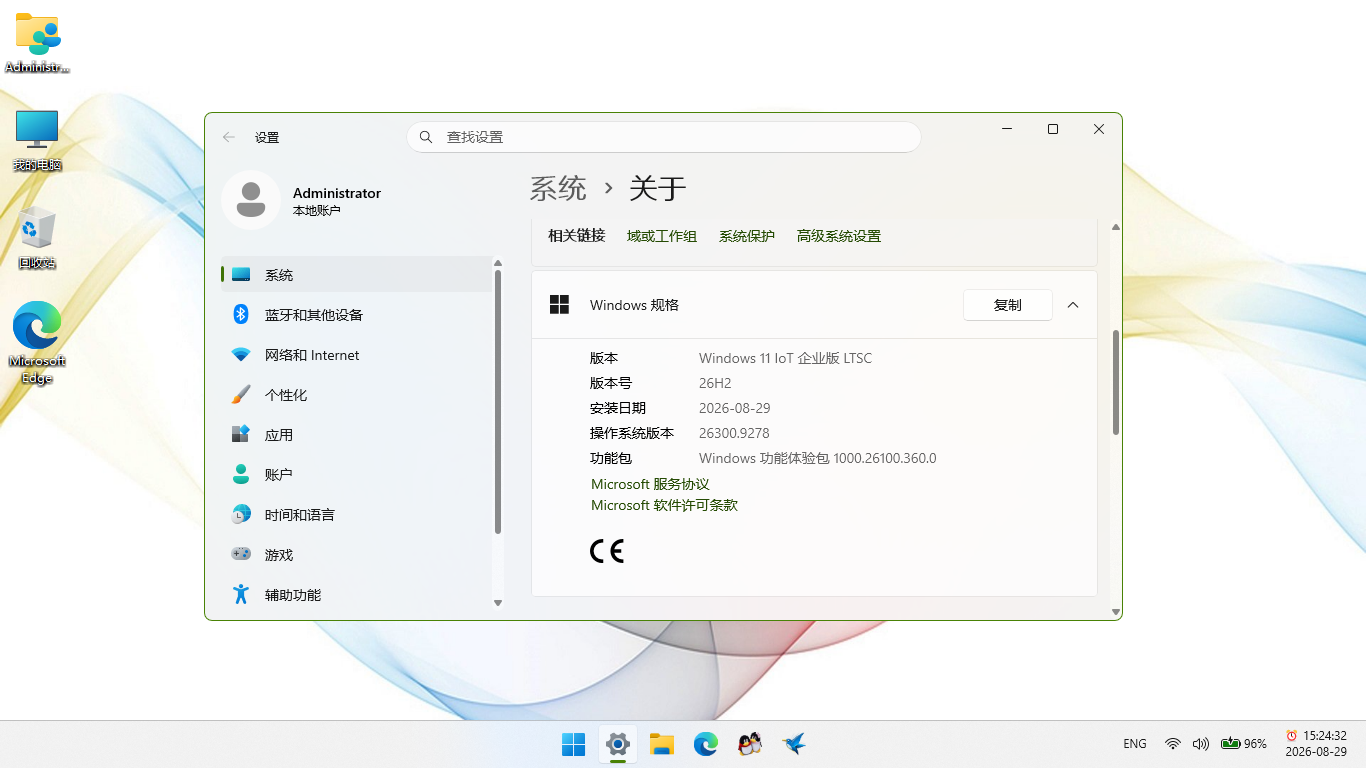Screen dimensions: 1366x768
Task: Open 游戏 gaming settings
Action: point(356,555)
